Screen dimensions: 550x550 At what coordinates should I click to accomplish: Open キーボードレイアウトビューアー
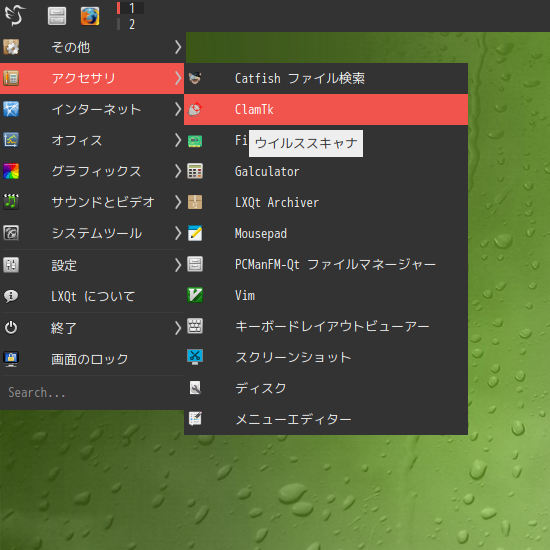click(x=326, y=326)
